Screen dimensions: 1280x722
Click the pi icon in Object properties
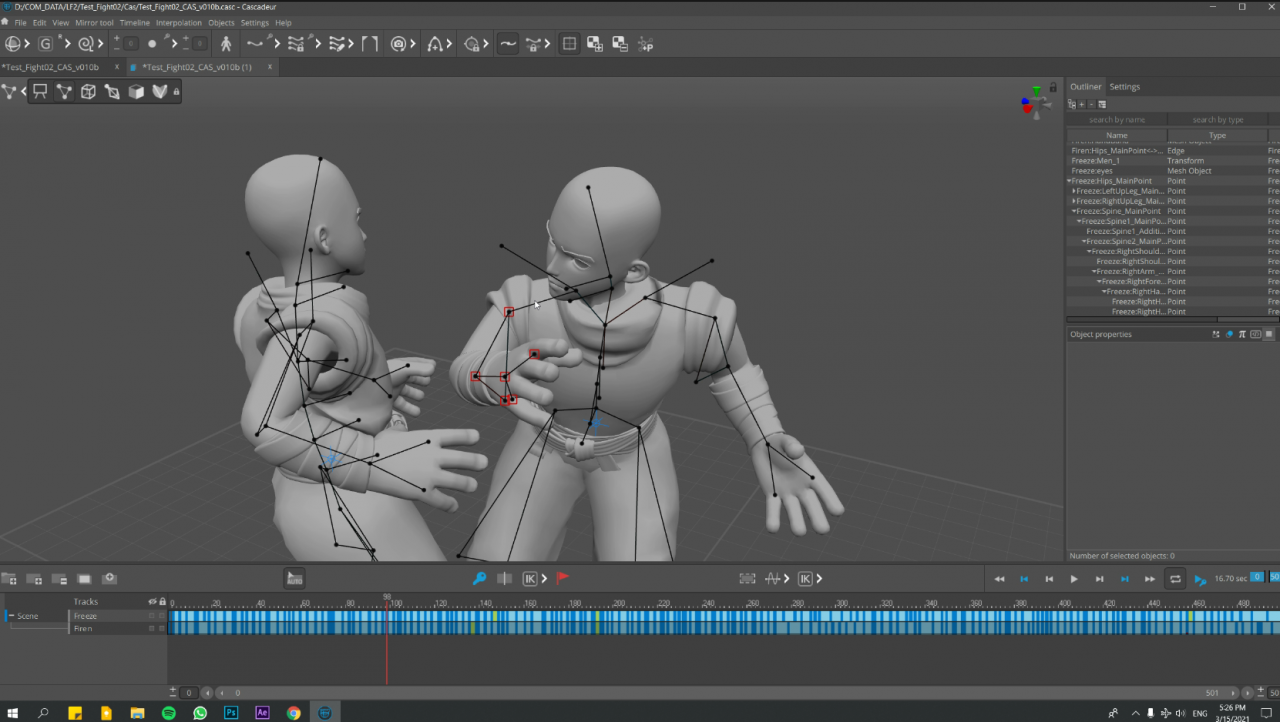(x=1242, y=334)
